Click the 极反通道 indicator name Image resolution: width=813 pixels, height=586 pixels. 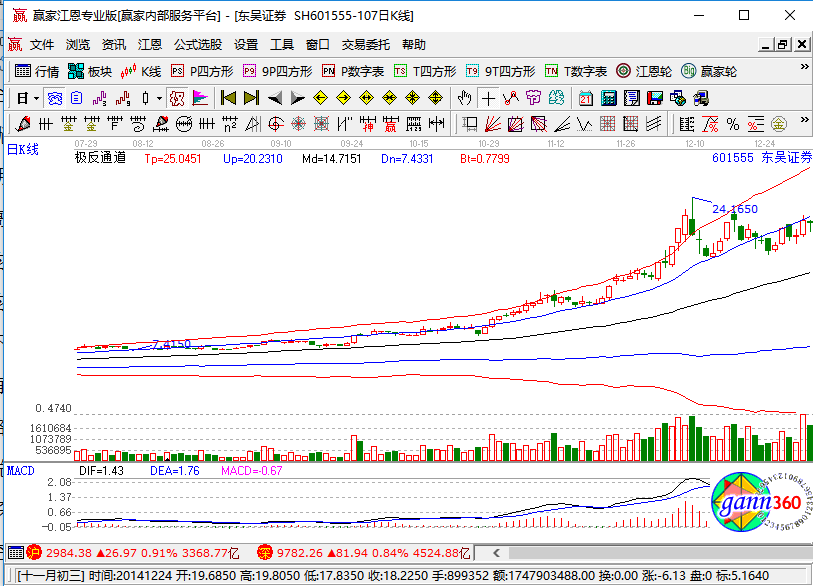tap(101, 158)
